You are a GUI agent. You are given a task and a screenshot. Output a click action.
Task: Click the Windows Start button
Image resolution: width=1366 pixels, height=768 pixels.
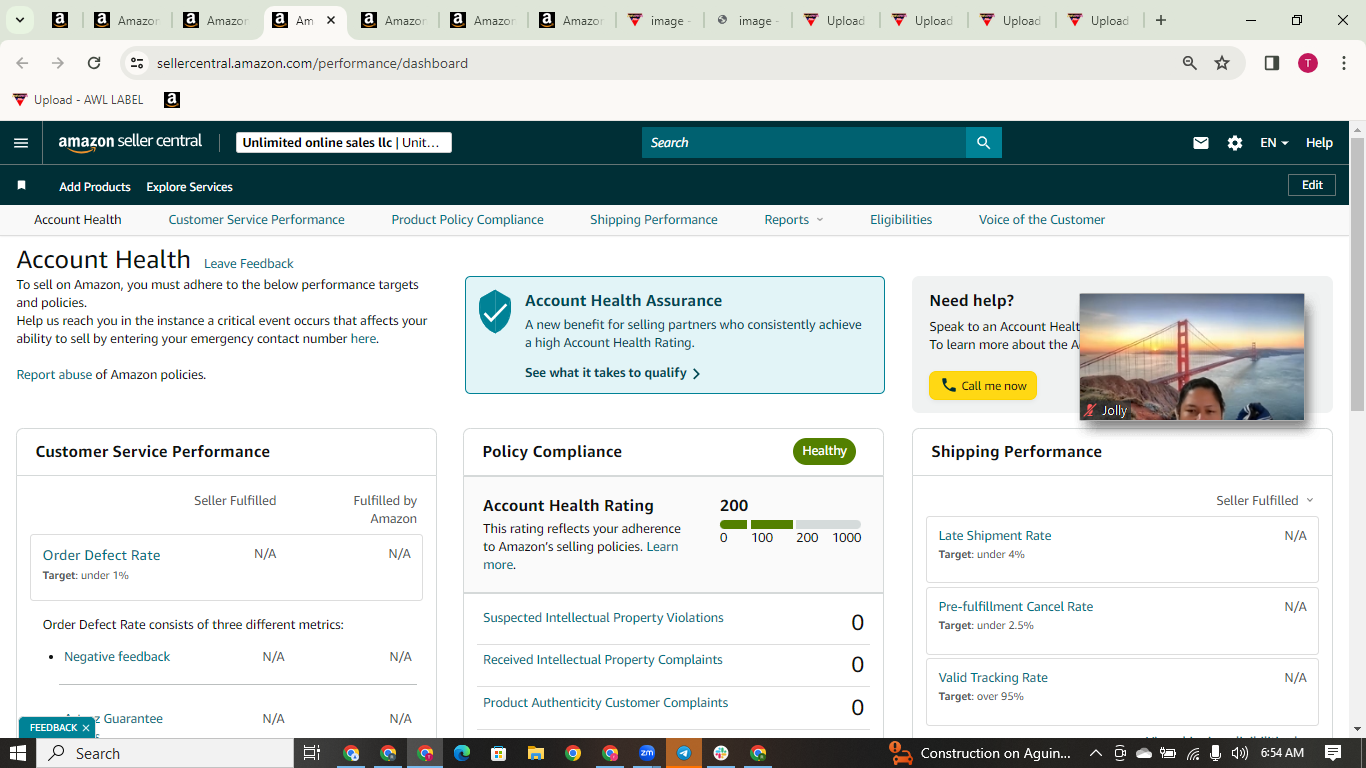click(18, 753)
